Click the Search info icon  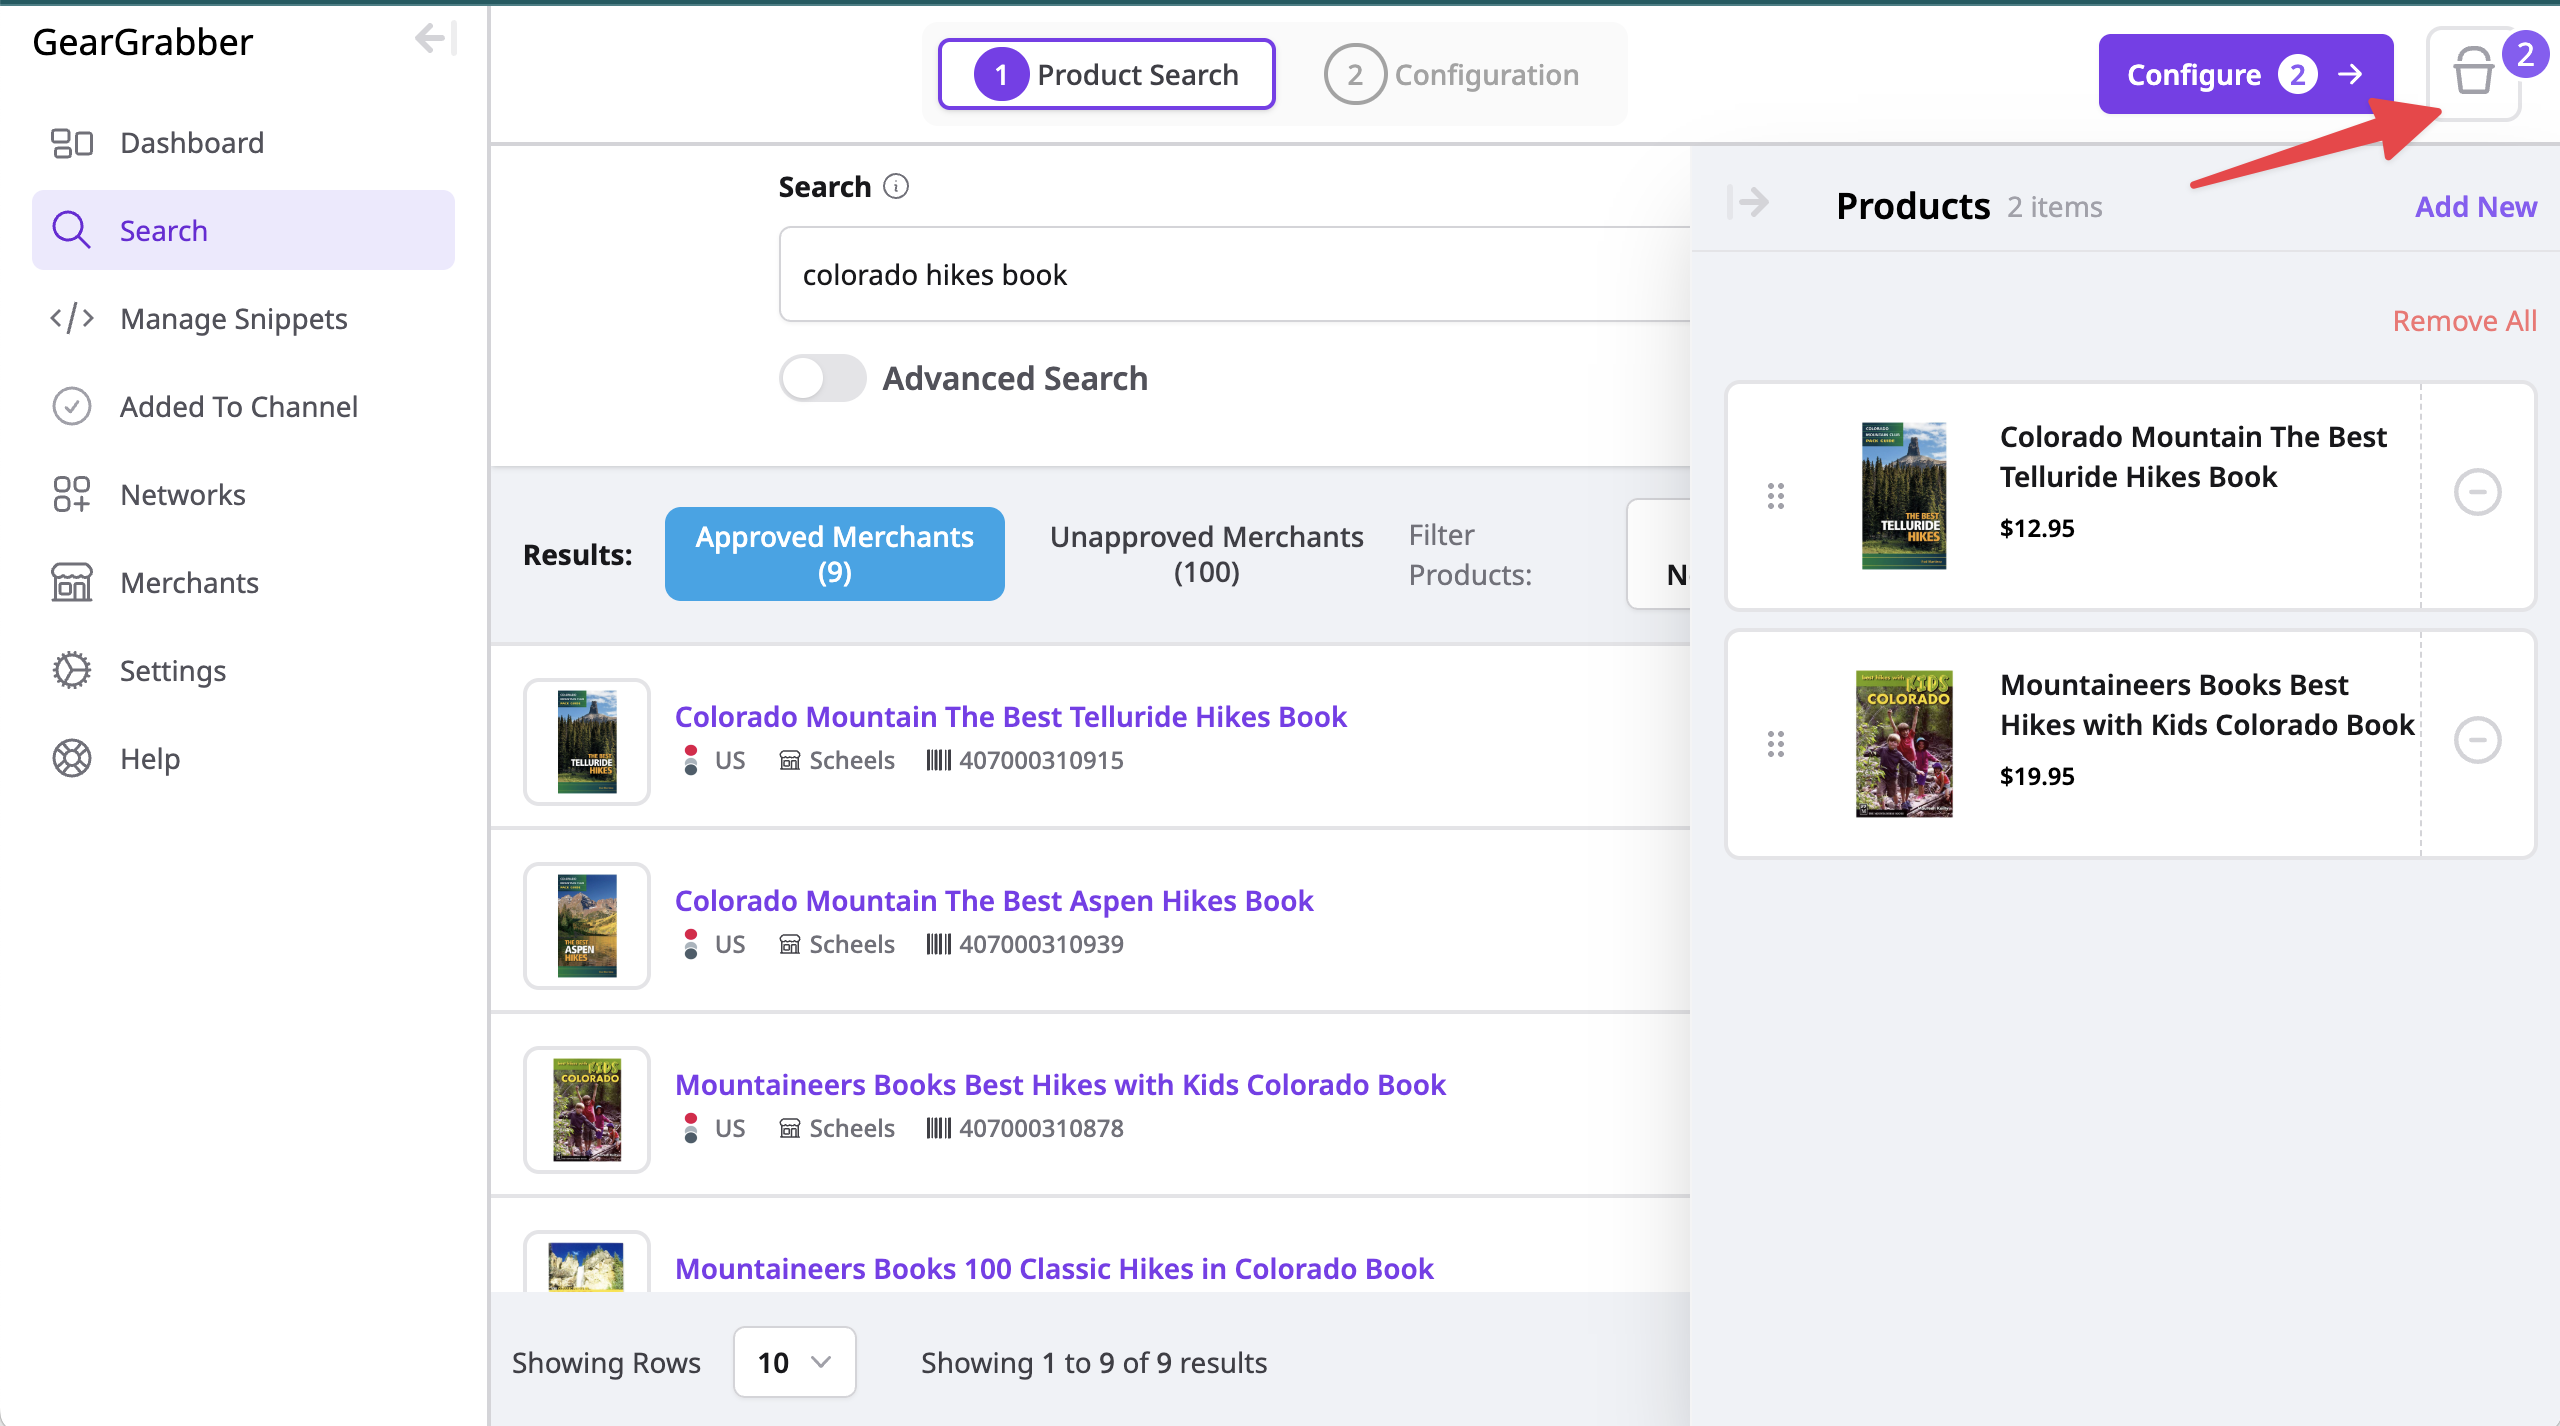click(x=896, y=187)
